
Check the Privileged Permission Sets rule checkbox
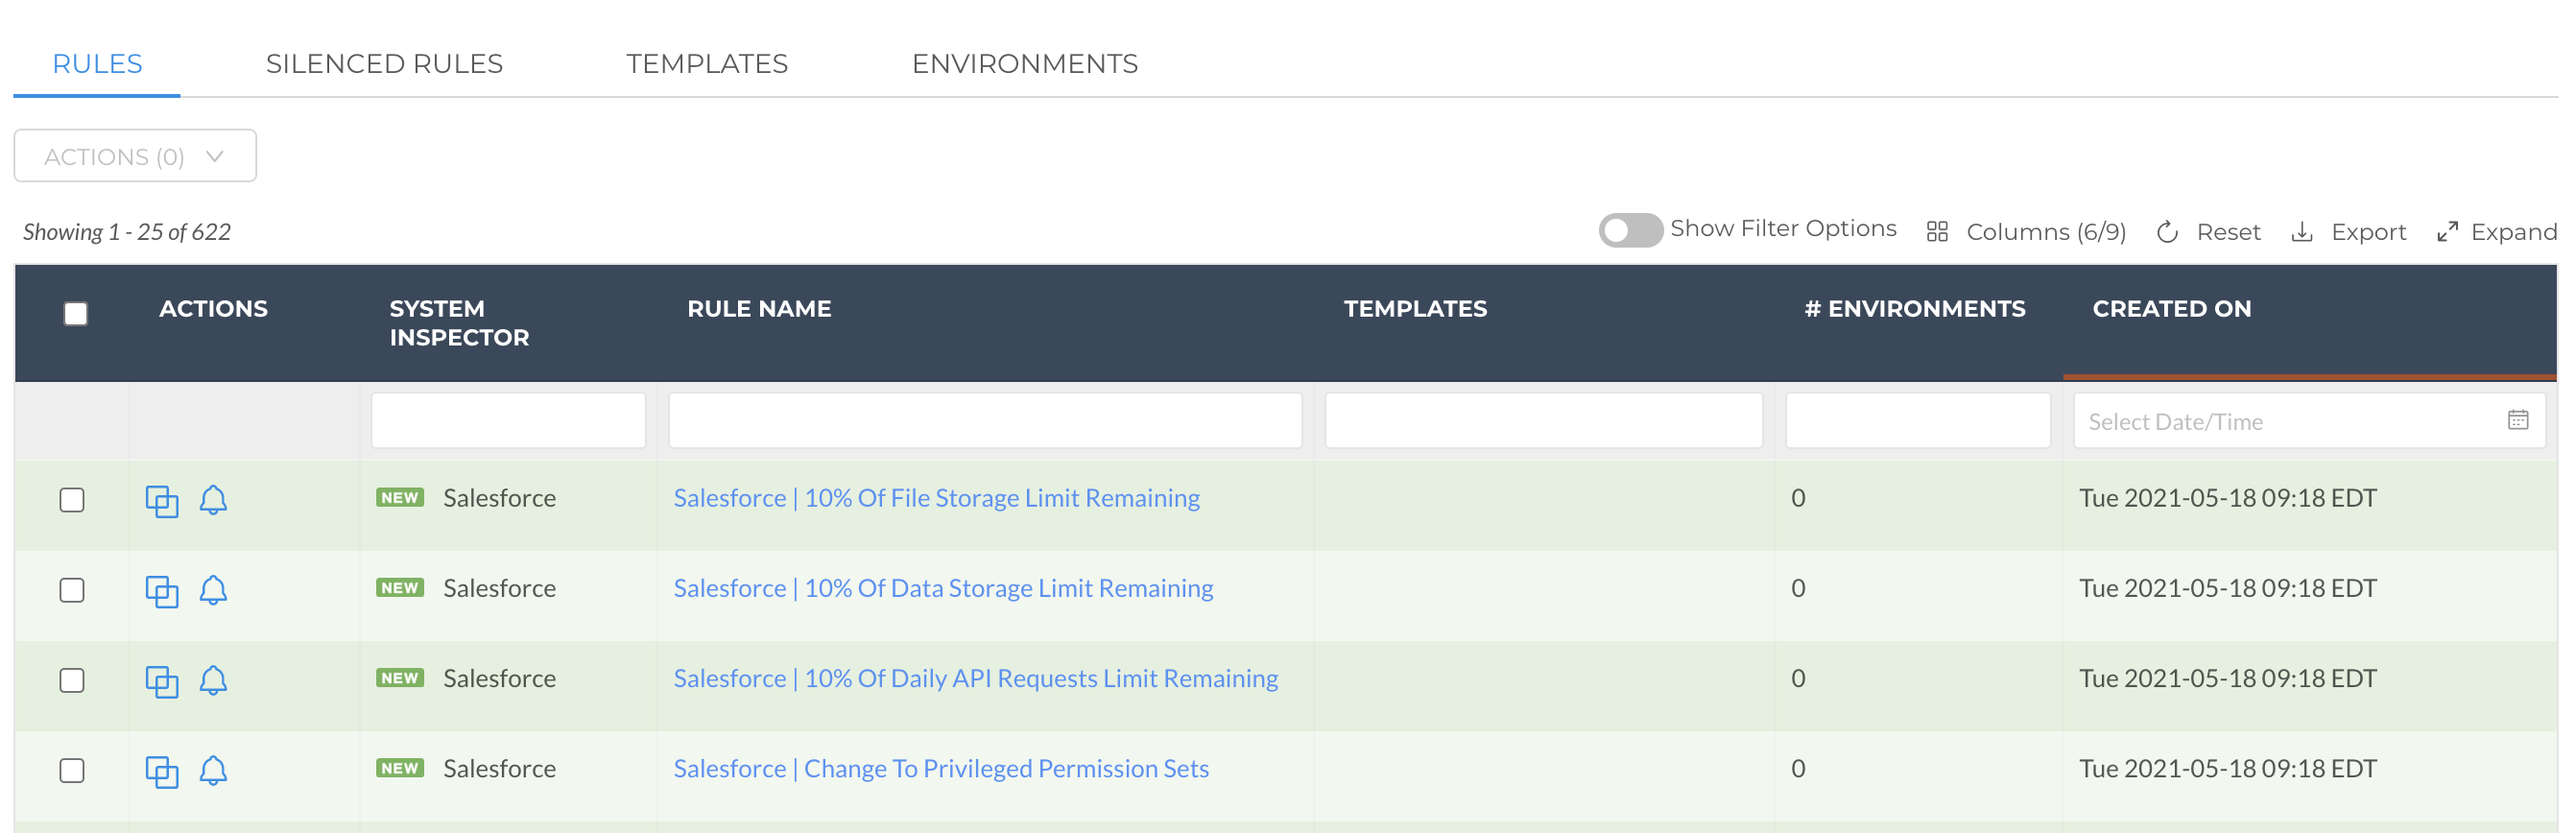click(72, 770)
